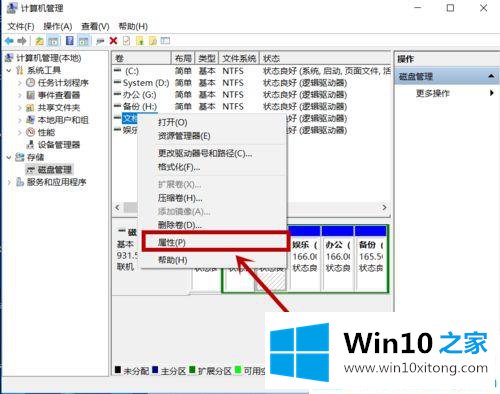This screenshot has height=394, width=500.
Task: Open the 文件(F) menu
Action: 21,26
